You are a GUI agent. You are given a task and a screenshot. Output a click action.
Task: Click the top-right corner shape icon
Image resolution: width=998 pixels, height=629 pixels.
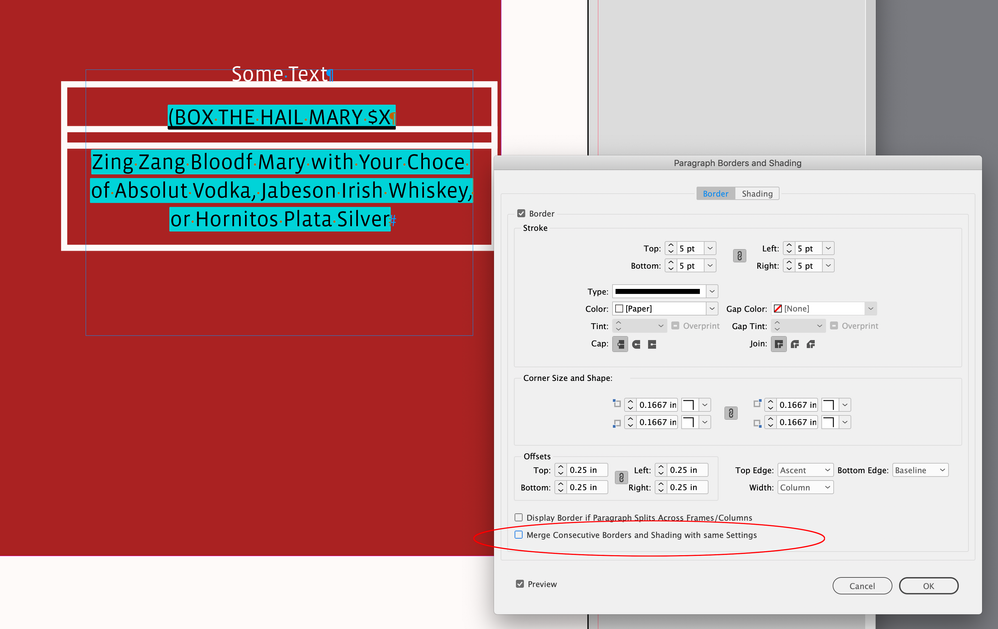[x=828, y=405]
